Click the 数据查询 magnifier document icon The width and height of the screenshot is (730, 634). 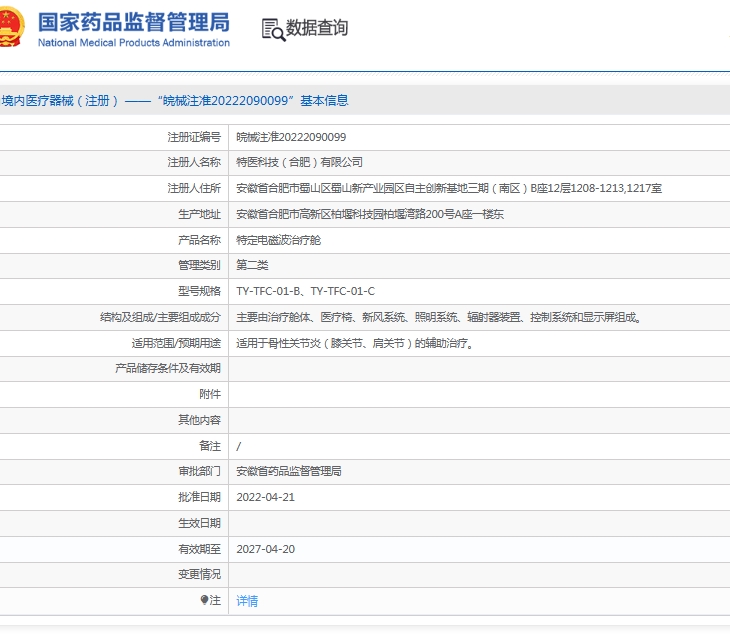(x=272, y=30)
